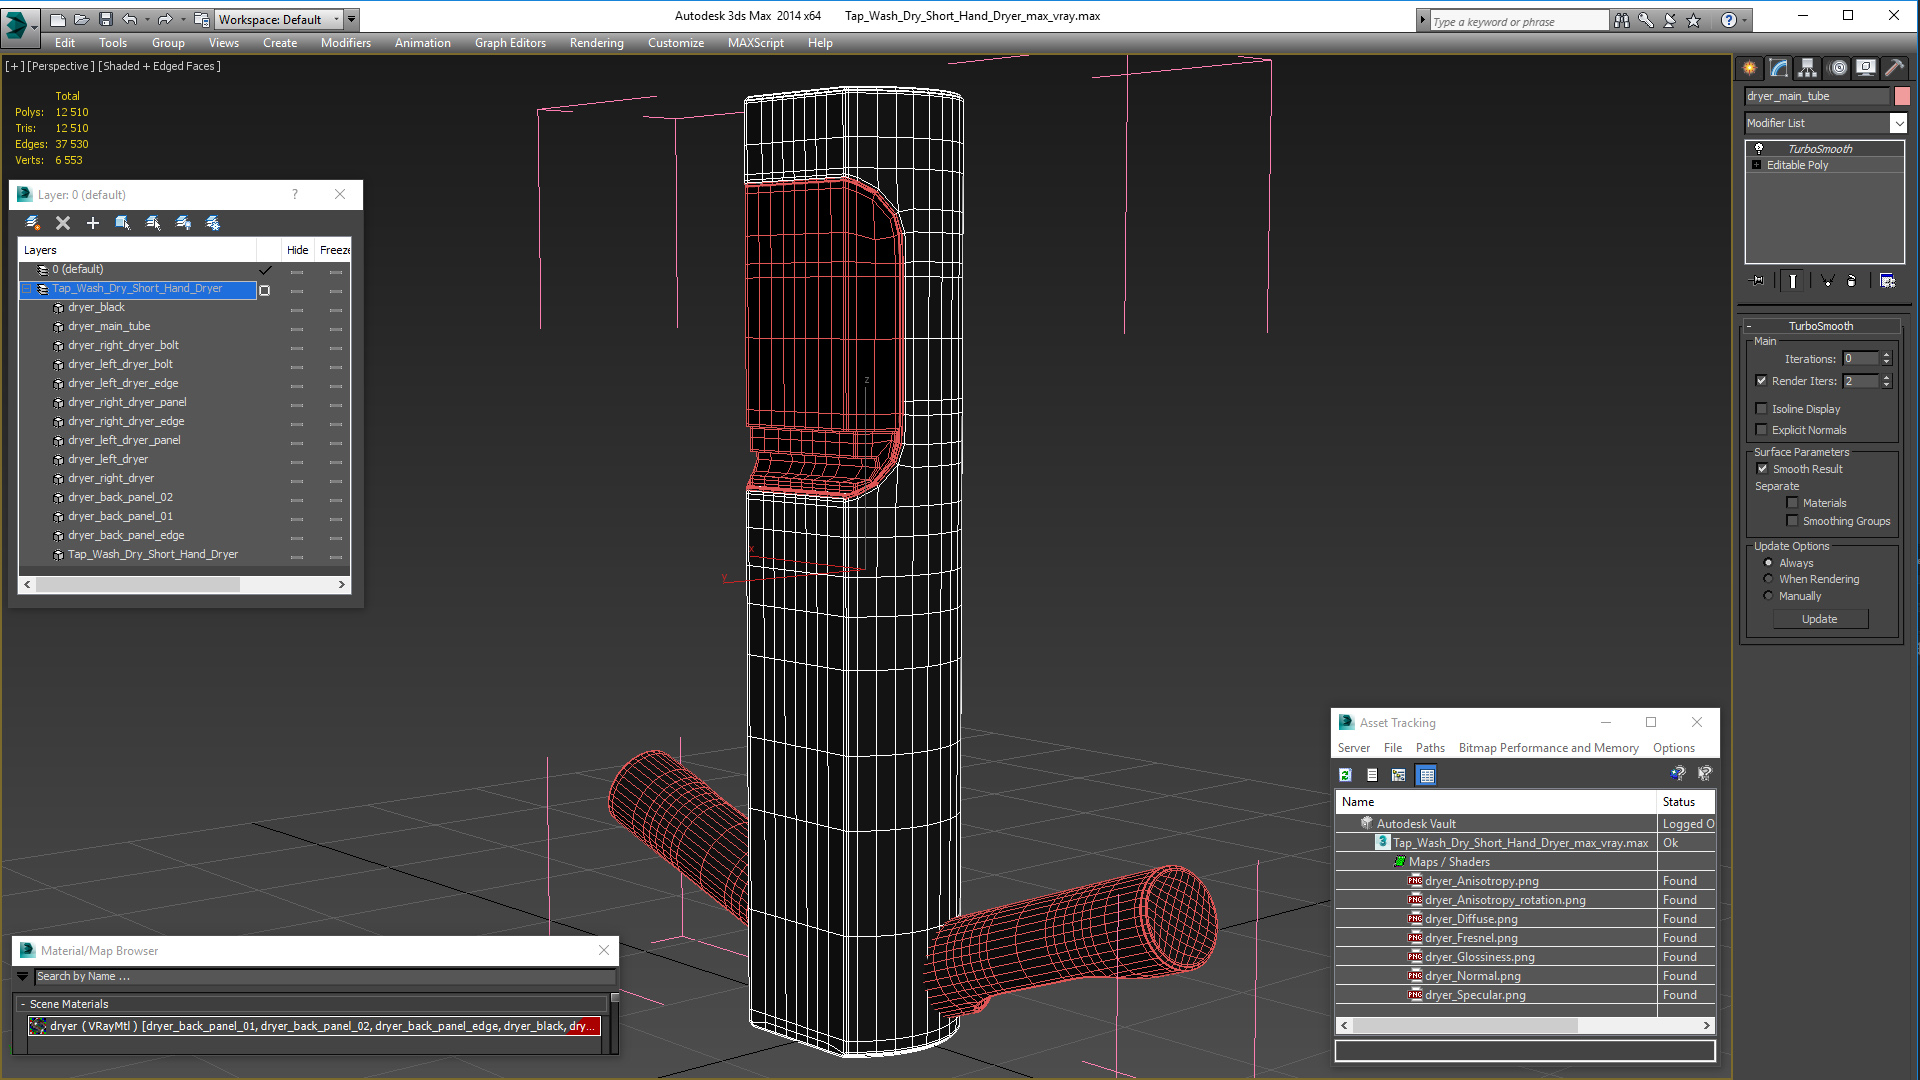Image resolution: width=1920 pixels, height=1080 pixels.
Task: Click the Save File toolbar icon
Action: click(x=106, y=19)
